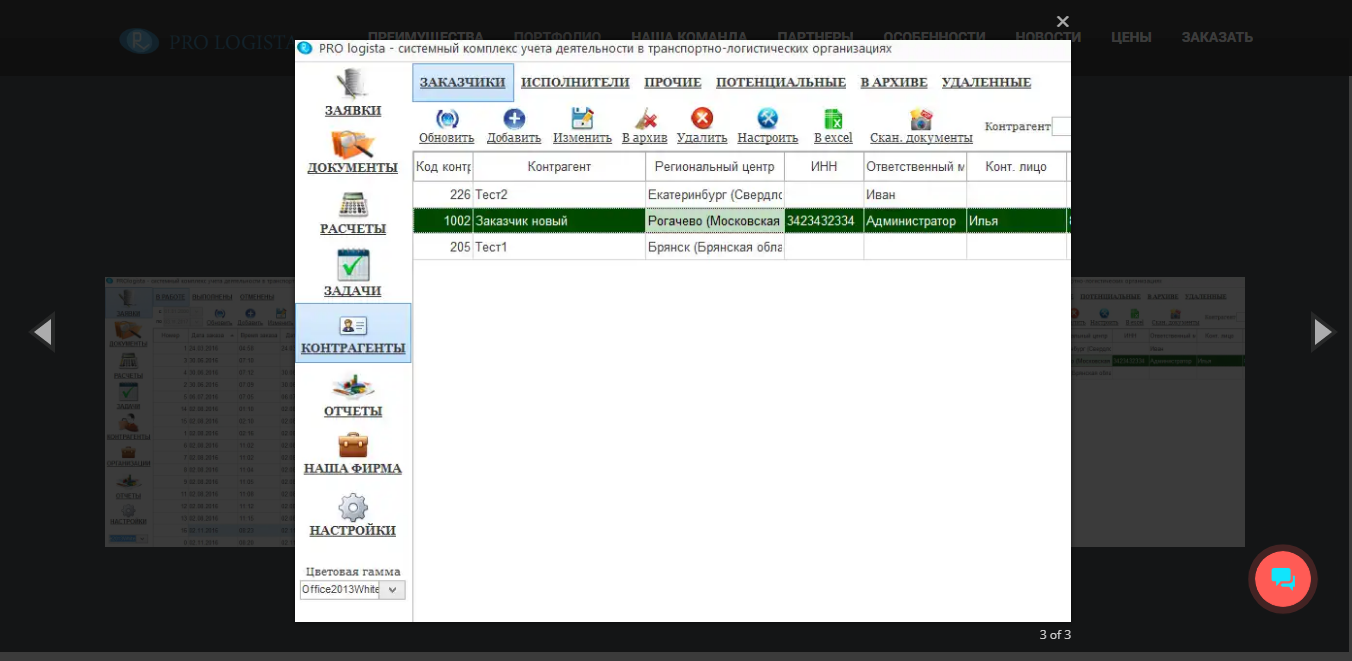Switch to the Потенциальные tab
Screen dimensions: 1352x661
click(x=780, y=82)
